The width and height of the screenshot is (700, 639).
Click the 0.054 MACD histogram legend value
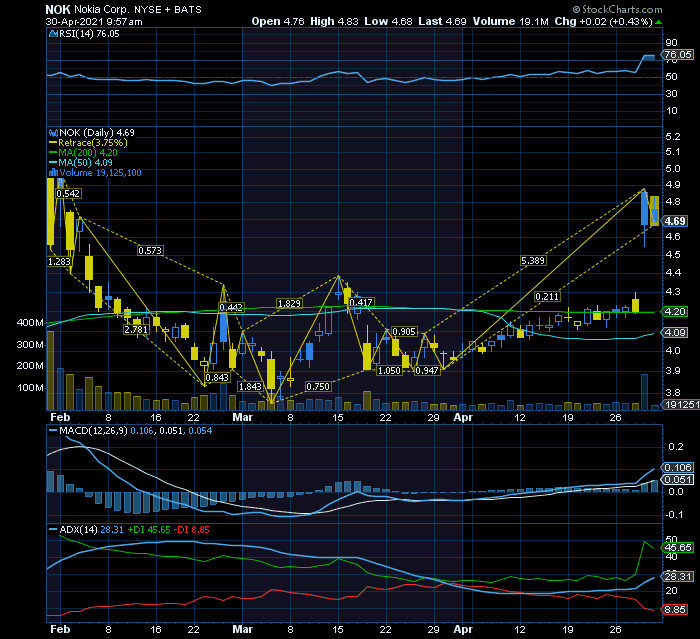[x=200, y=431]
